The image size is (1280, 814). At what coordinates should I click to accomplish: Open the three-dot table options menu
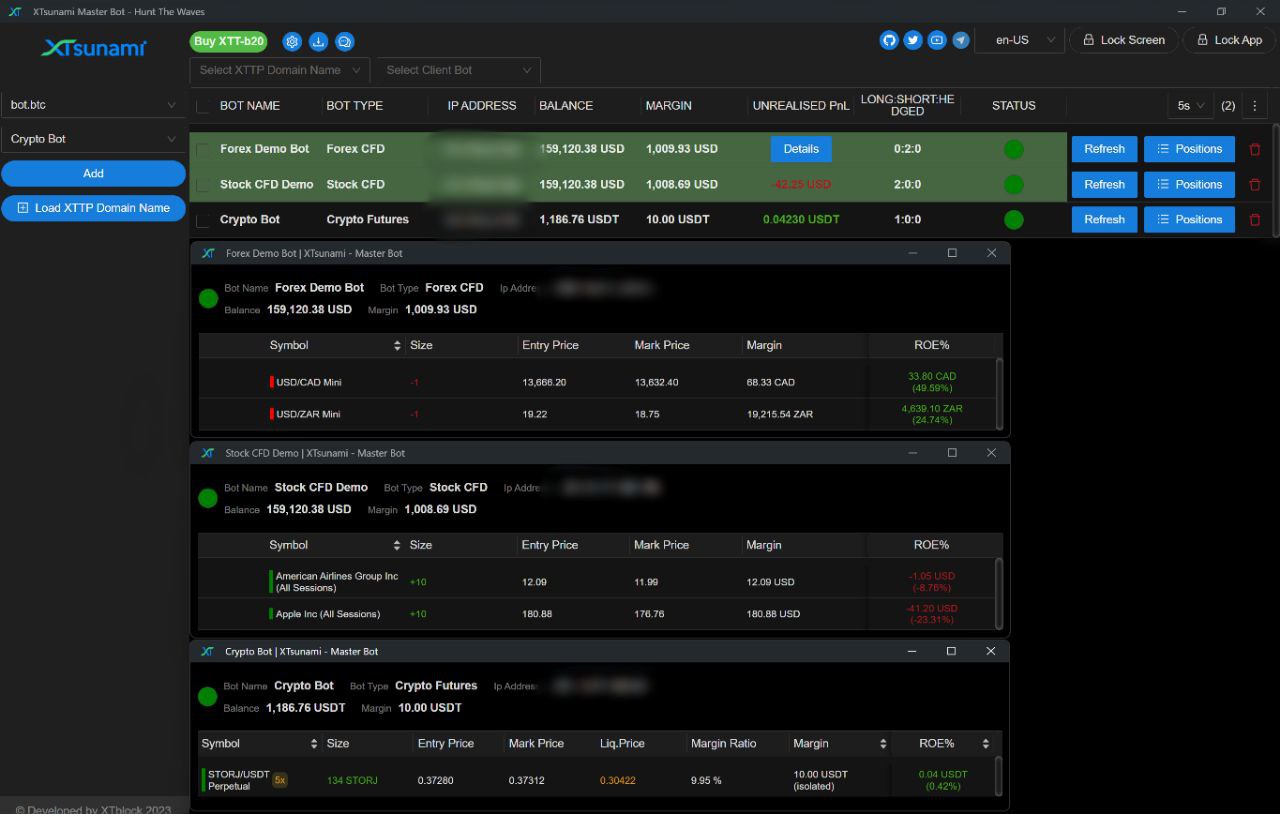(1254, 106)
